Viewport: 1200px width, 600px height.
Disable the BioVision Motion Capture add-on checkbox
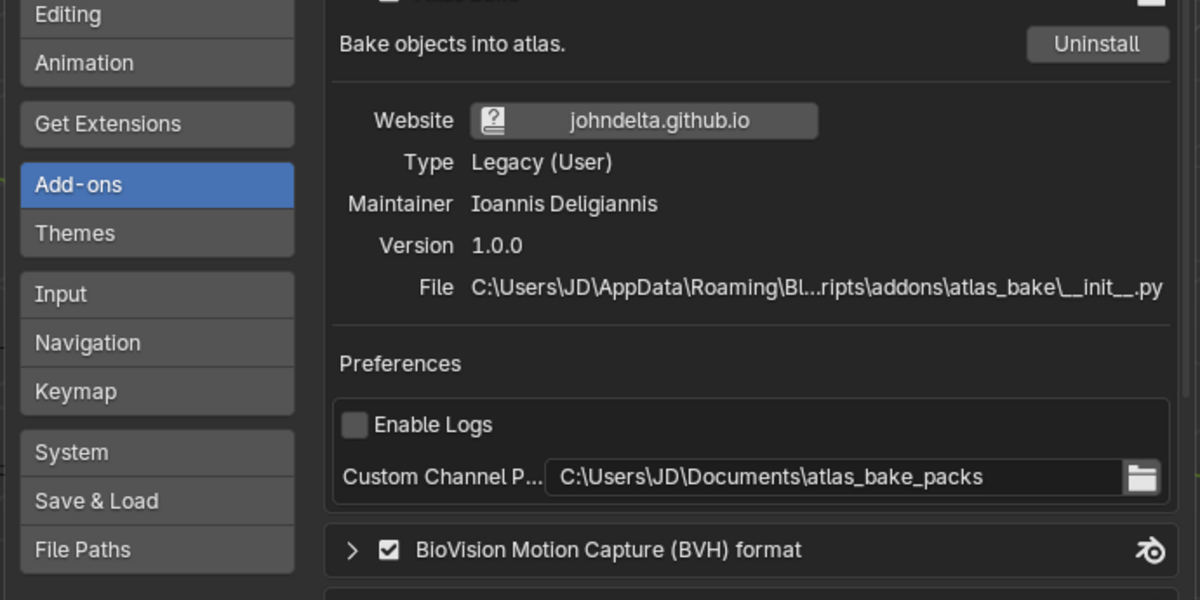point(389,550)
